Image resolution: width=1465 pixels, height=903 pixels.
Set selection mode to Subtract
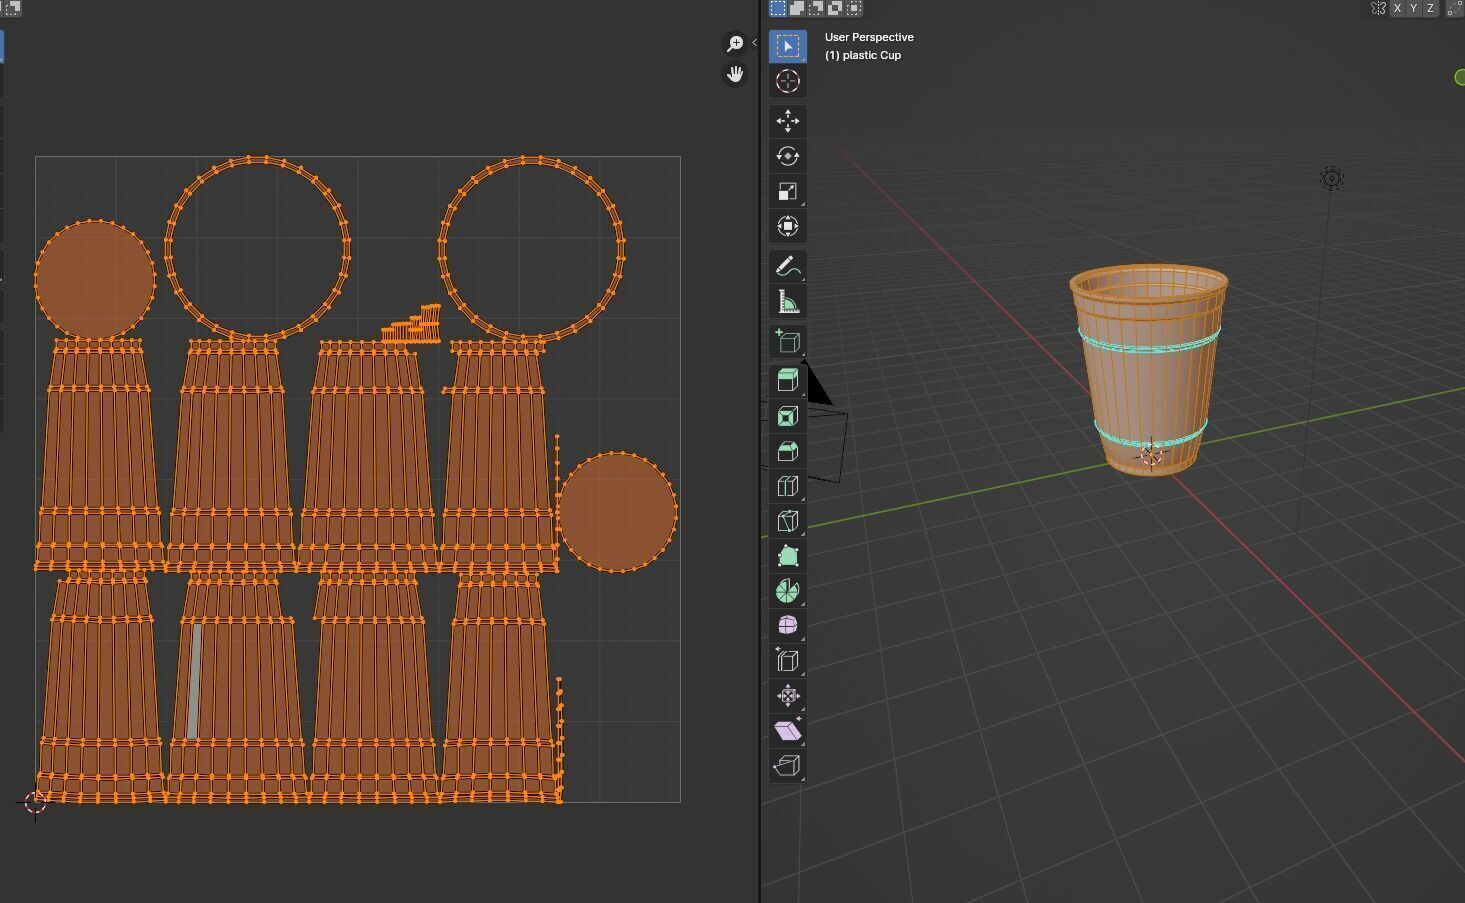click(x=816, y=8)
